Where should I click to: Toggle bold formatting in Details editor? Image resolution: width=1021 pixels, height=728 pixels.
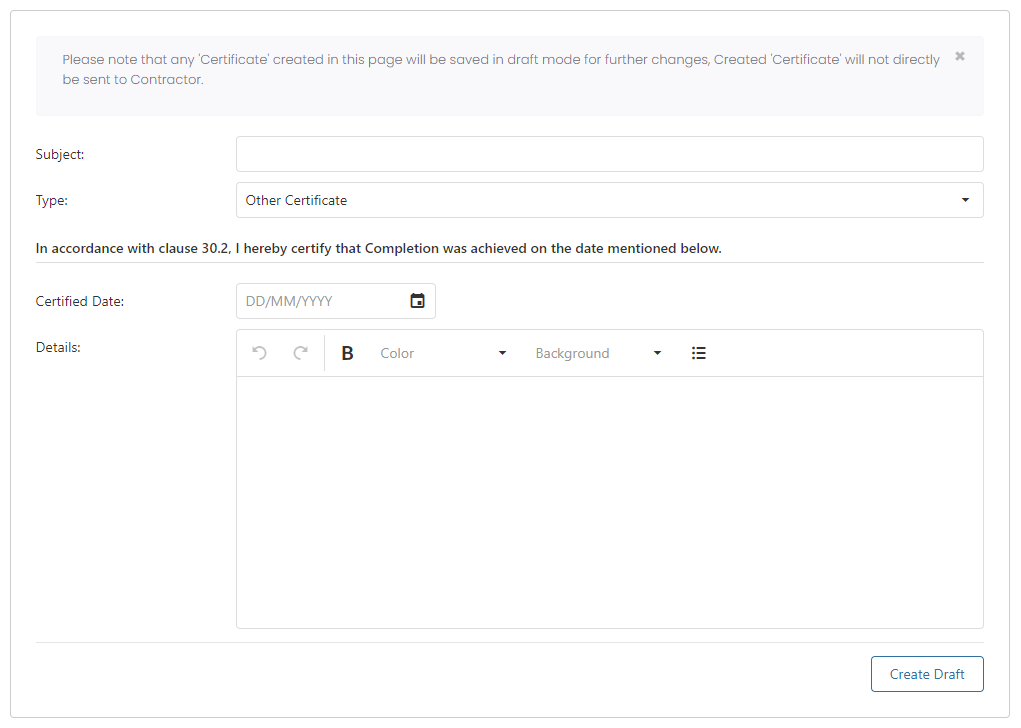click(x=348, y=353)
